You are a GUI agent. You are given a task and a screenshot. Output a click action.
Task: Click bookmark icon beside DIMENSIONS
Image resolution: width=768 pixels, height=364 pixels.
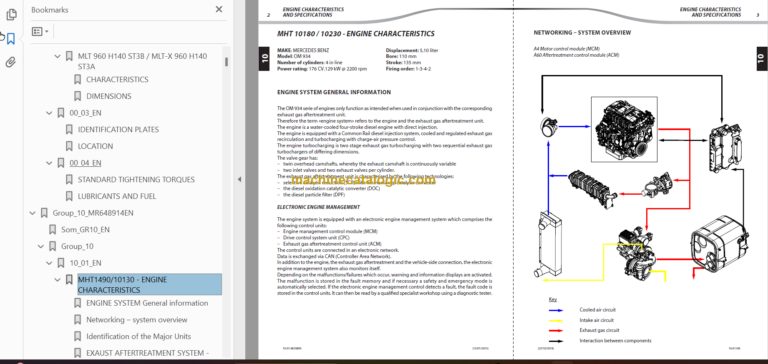pos(77,96)
